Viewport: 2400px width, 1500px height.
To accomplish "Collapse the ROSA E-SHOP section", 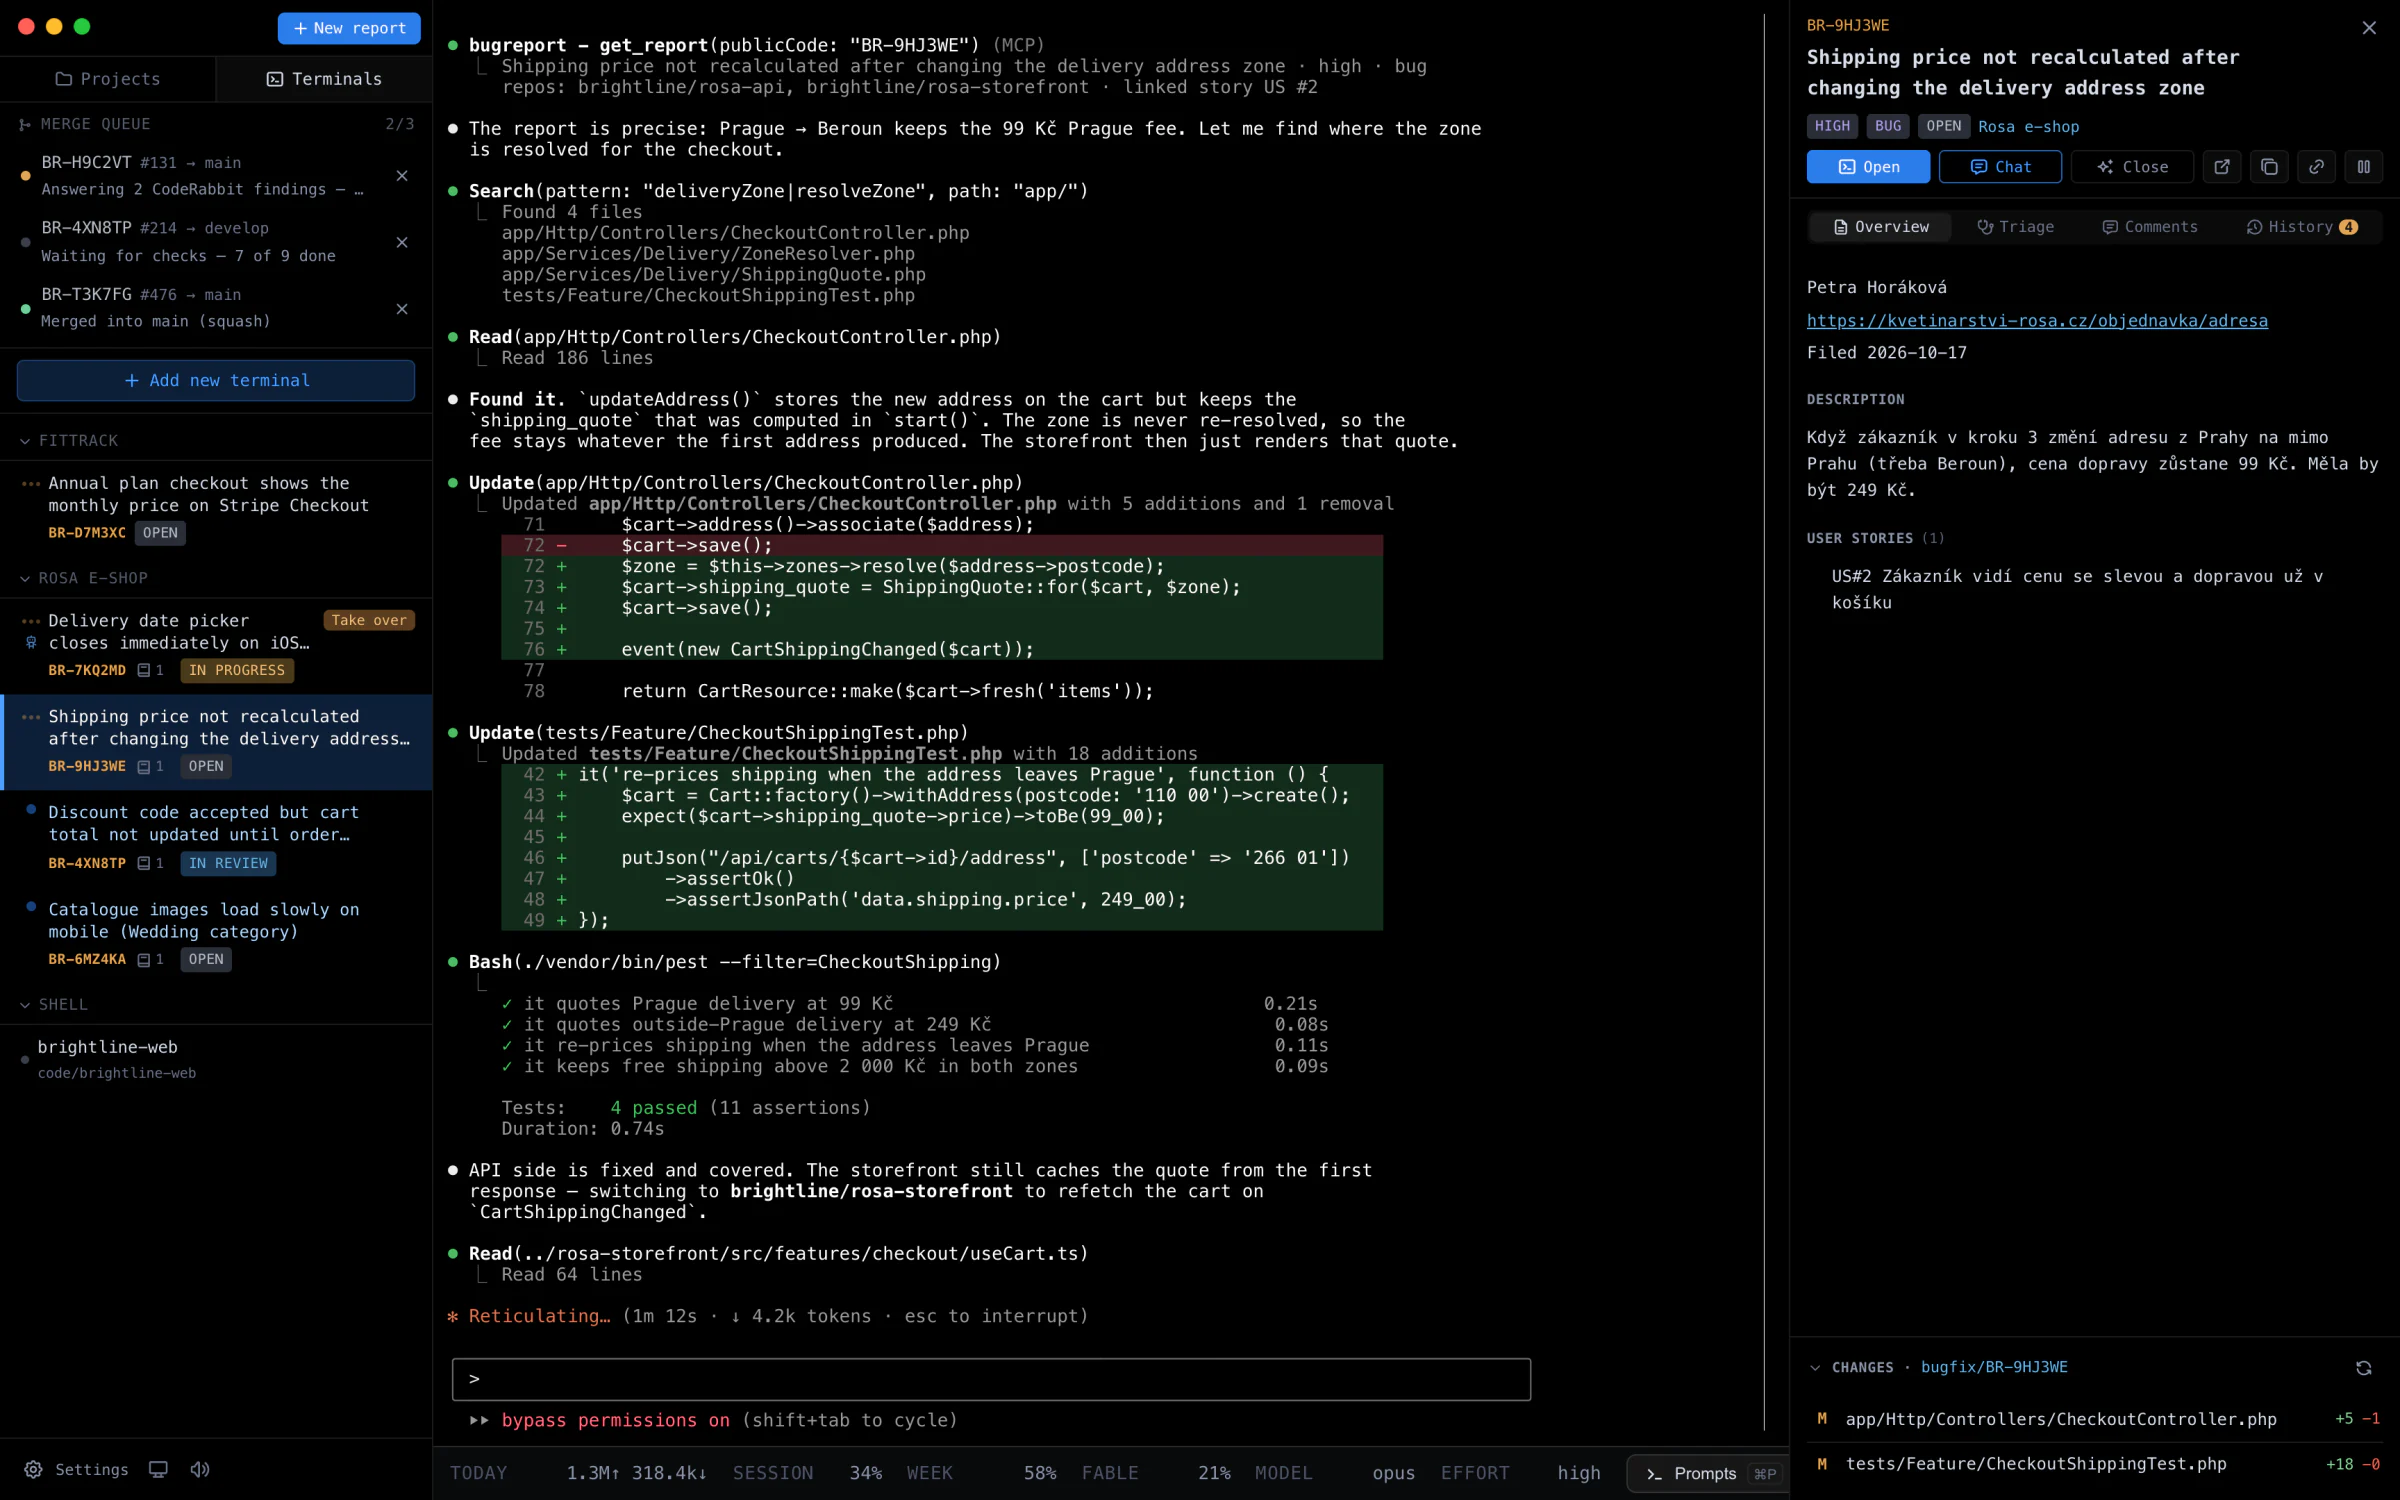I will [x=25, y=579].
